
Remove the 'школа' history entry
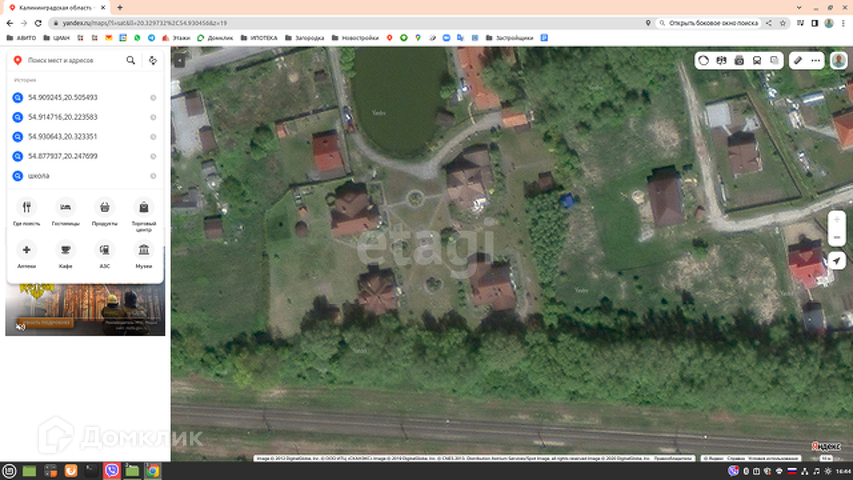tap(153, 176)
